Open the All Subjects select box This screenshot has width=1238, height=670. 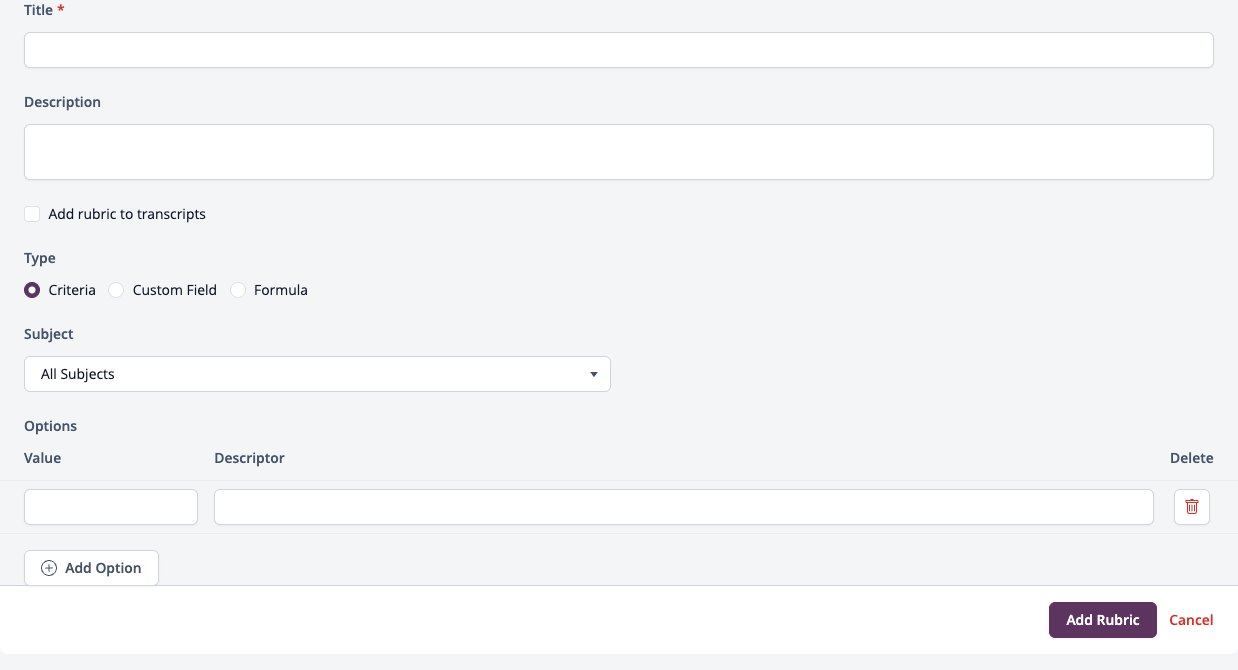pyautogui.click(x=317, y=374)
